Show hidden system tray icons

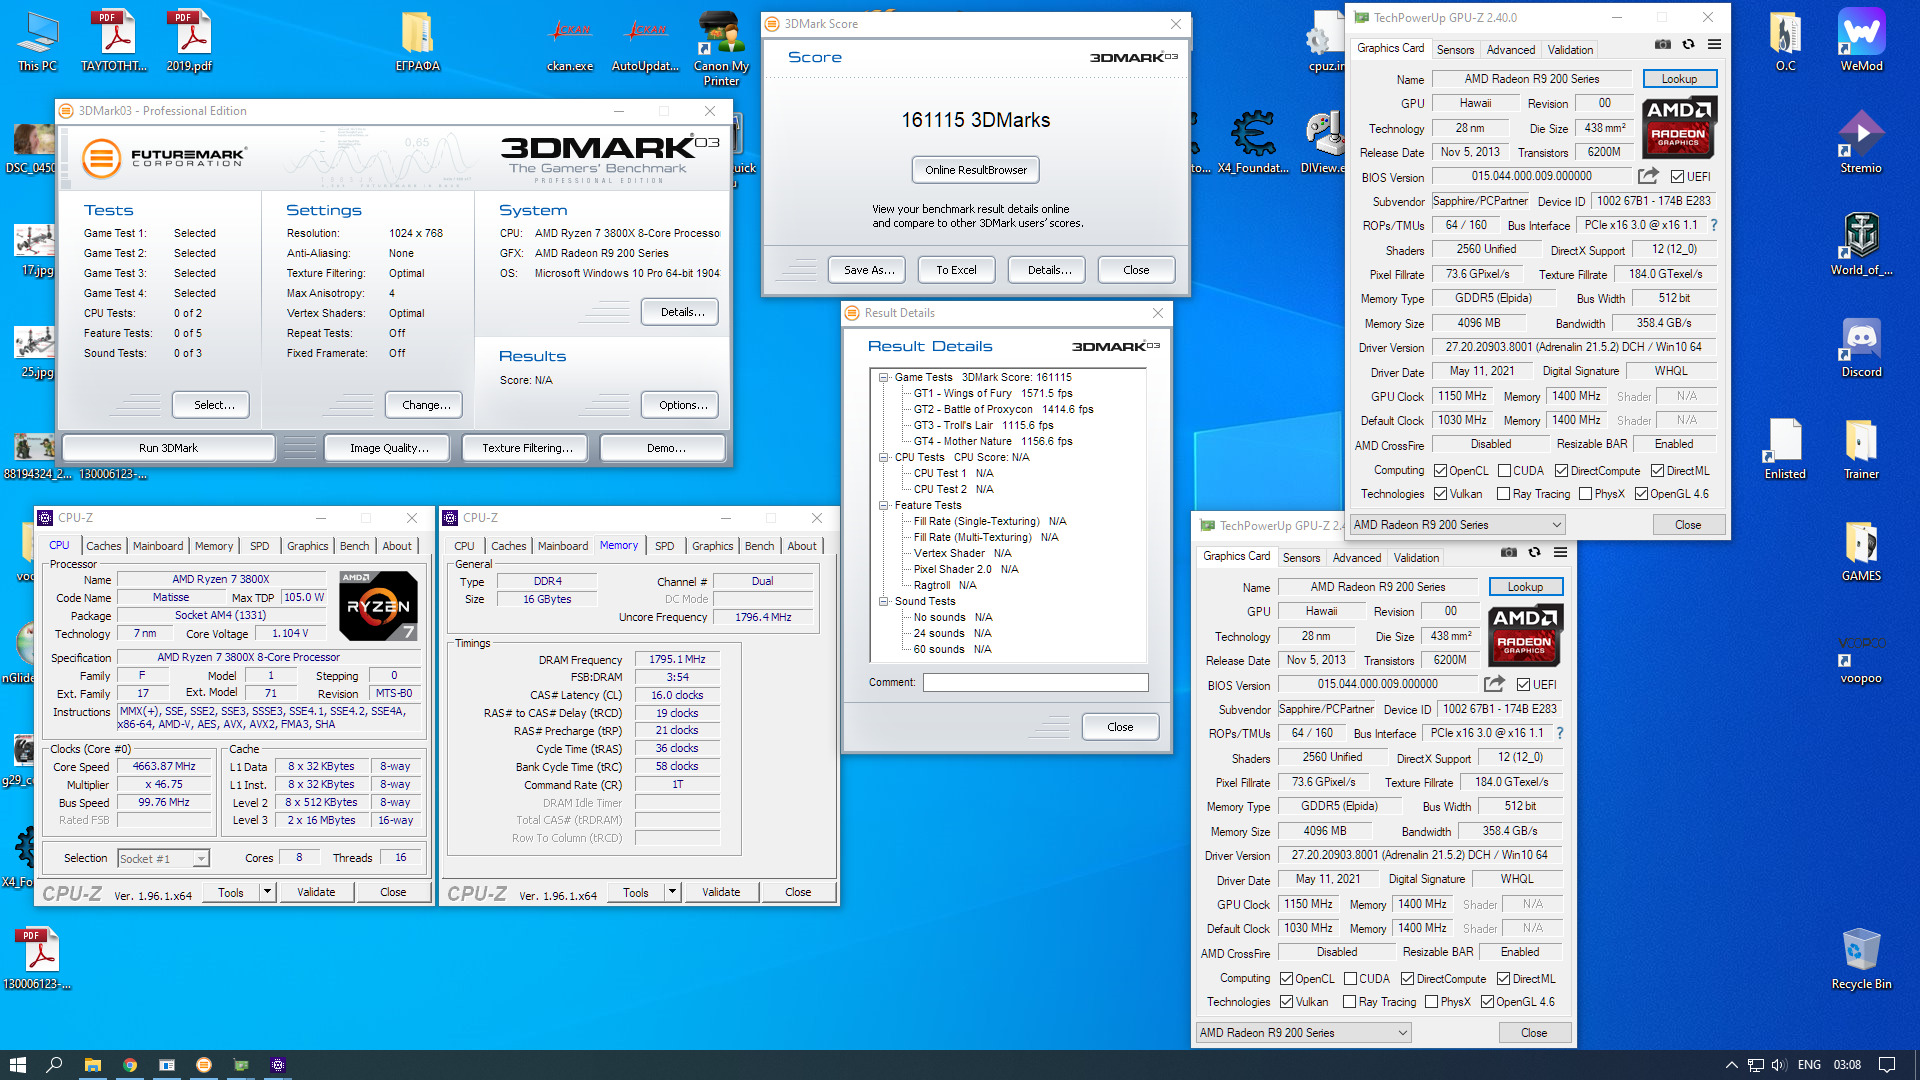(1731, 1065)
